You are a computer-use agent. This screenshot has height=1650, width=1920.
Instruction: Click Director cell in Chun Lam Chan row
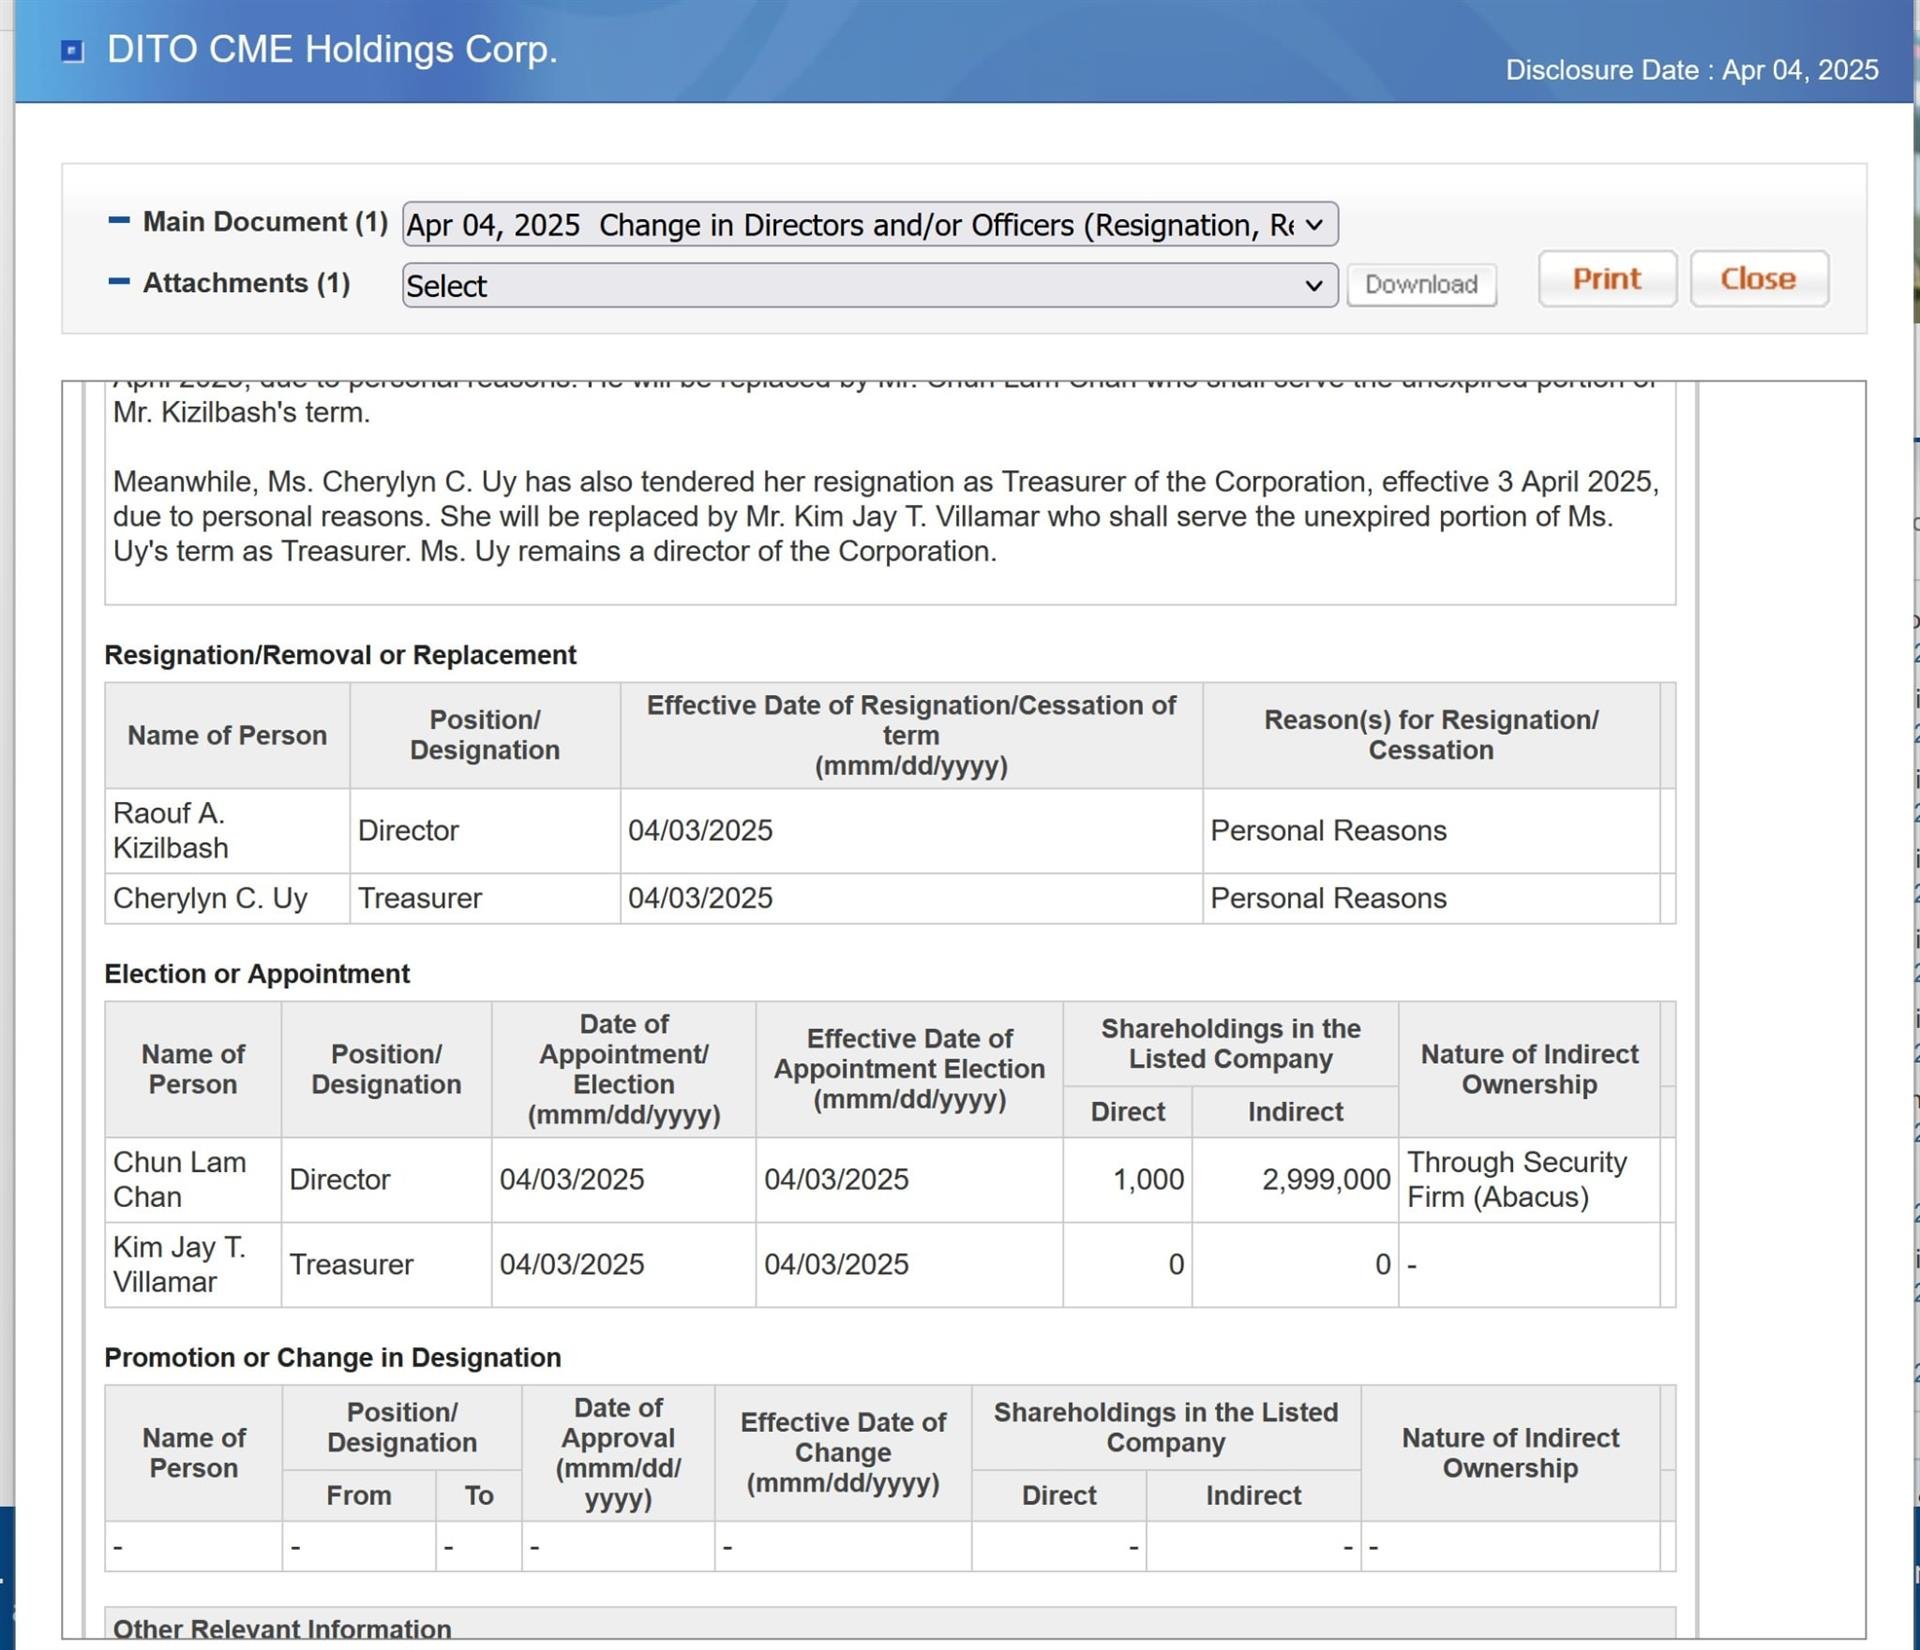(x=386, y=1180)
